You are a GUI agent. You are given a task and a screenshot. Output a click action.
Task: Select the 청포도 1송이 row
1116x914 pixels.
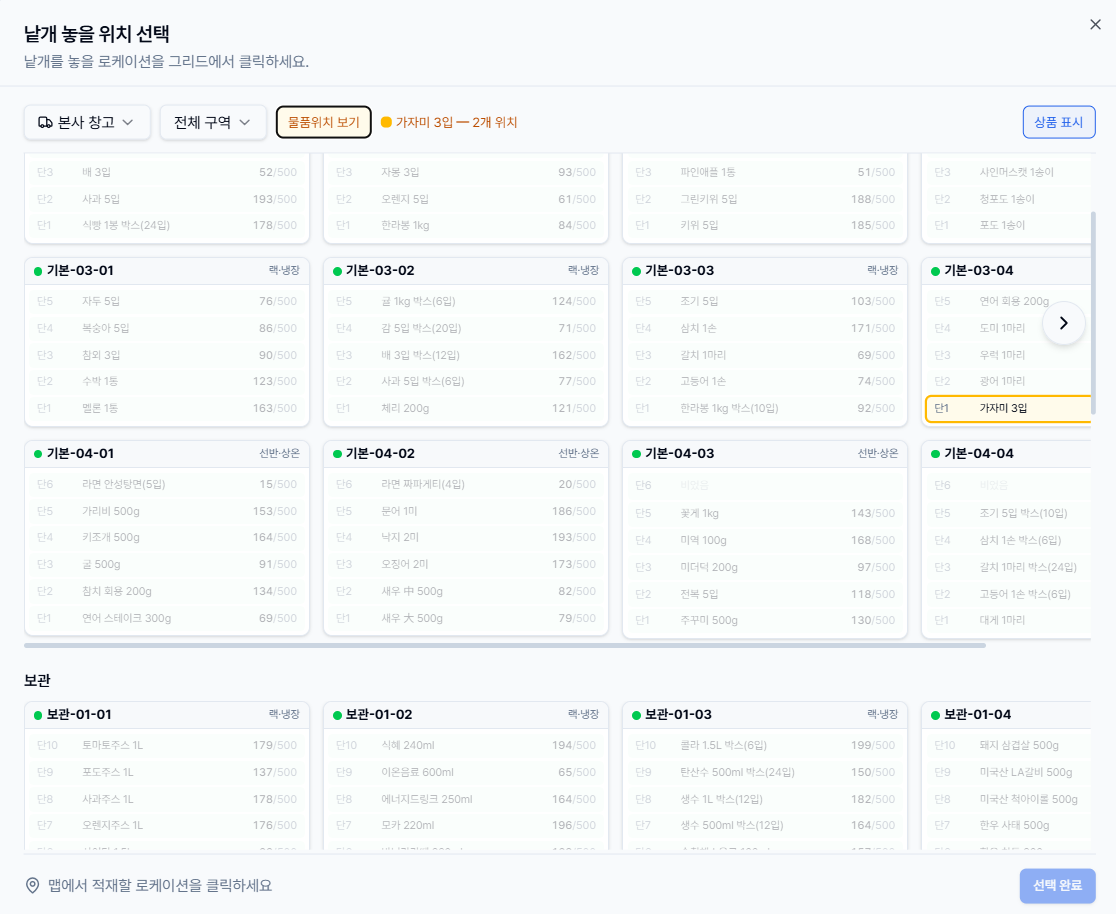click(x=1008, y=199)
